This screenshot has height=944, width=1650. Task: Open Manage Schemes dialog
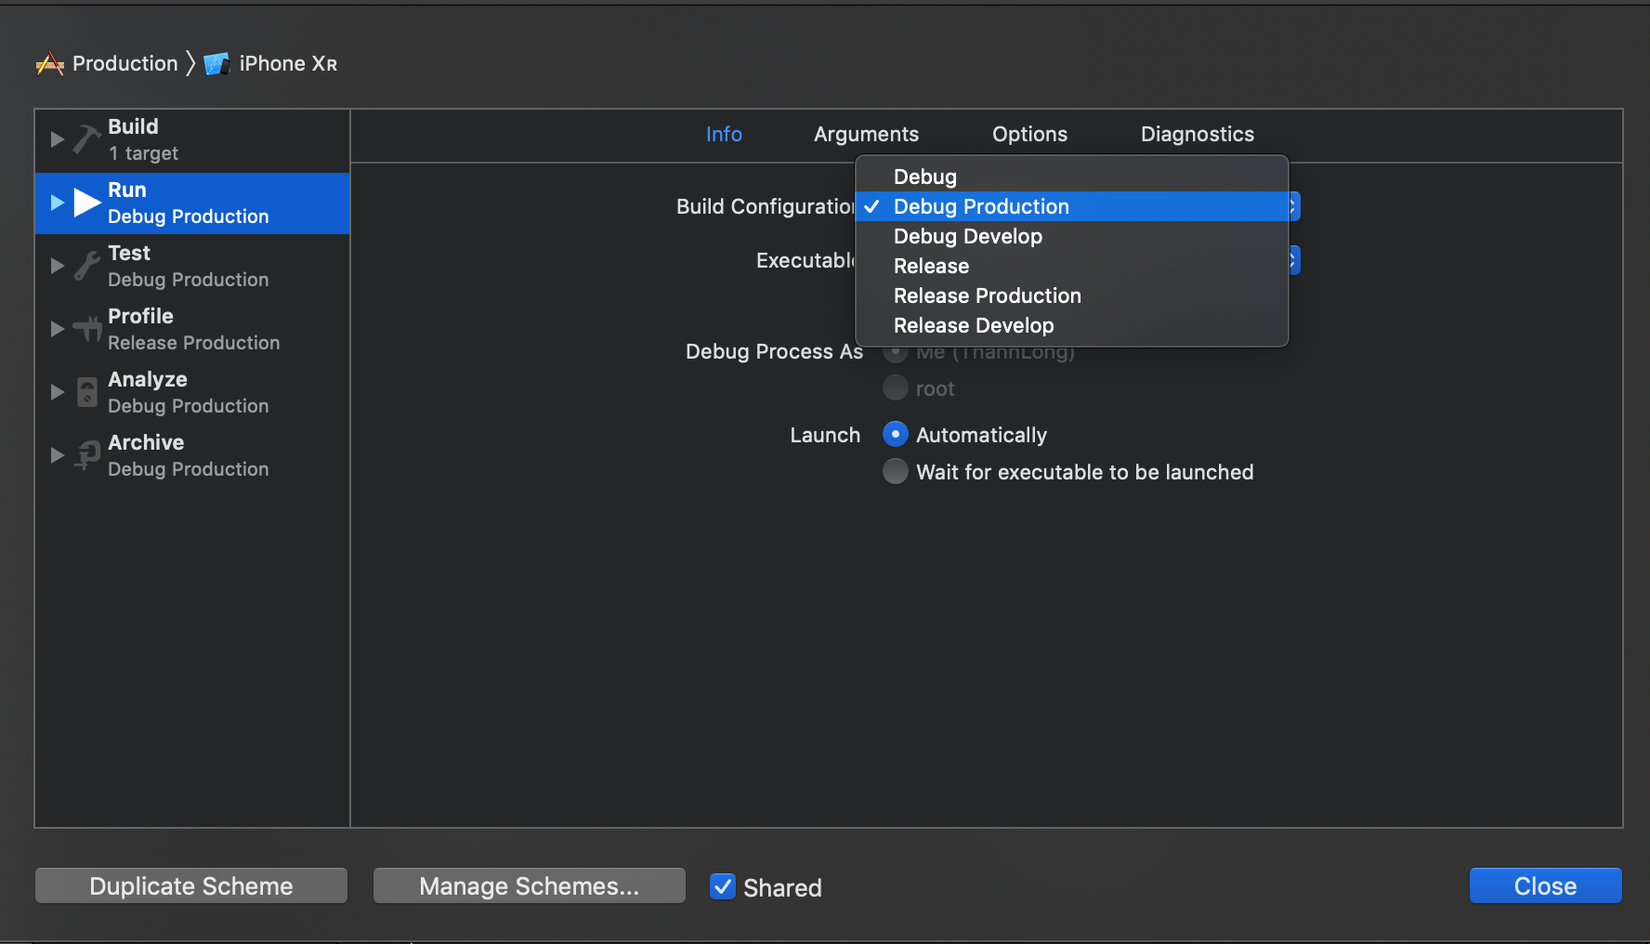coord(529,886)
